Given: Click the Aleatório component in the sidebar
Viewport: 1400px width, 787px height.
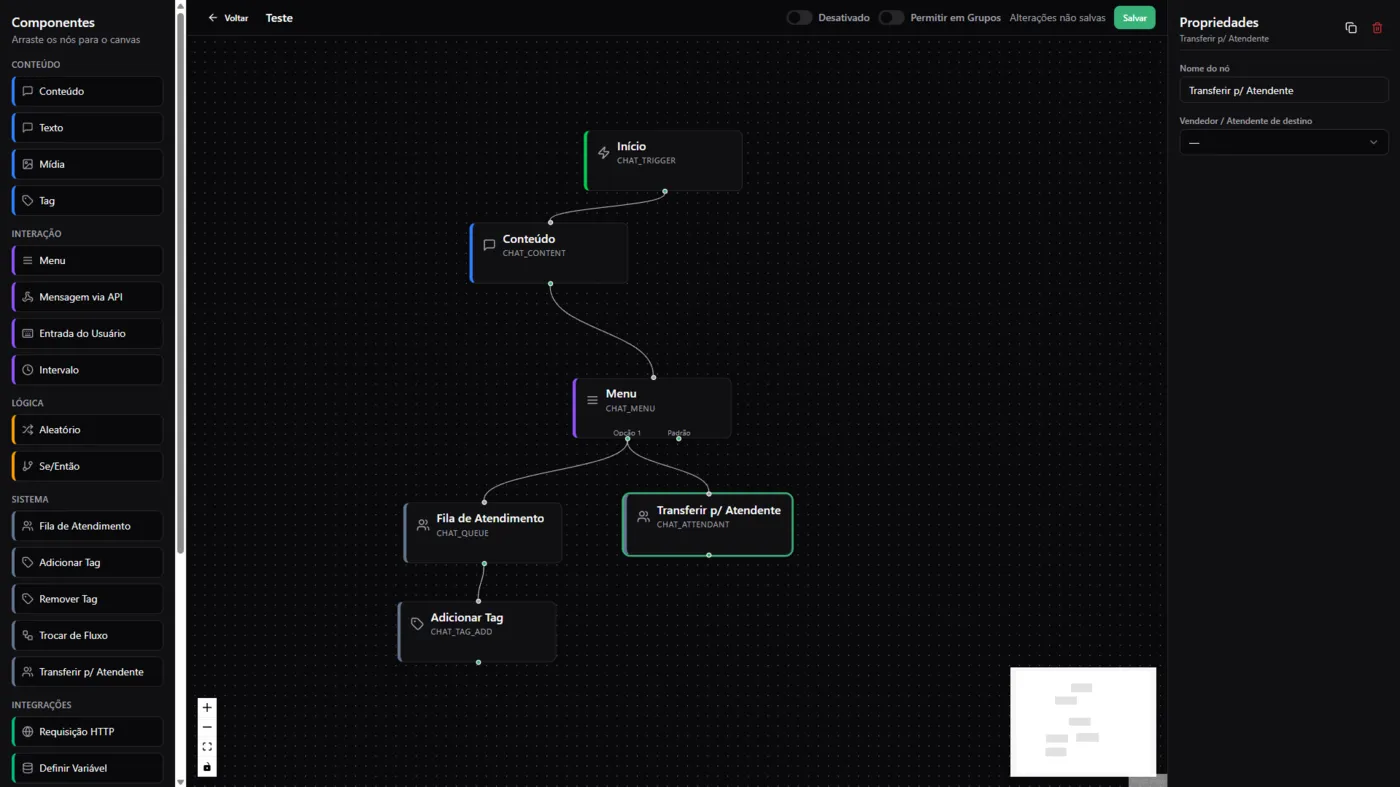Looking at the screenshot, I should 88,430.
